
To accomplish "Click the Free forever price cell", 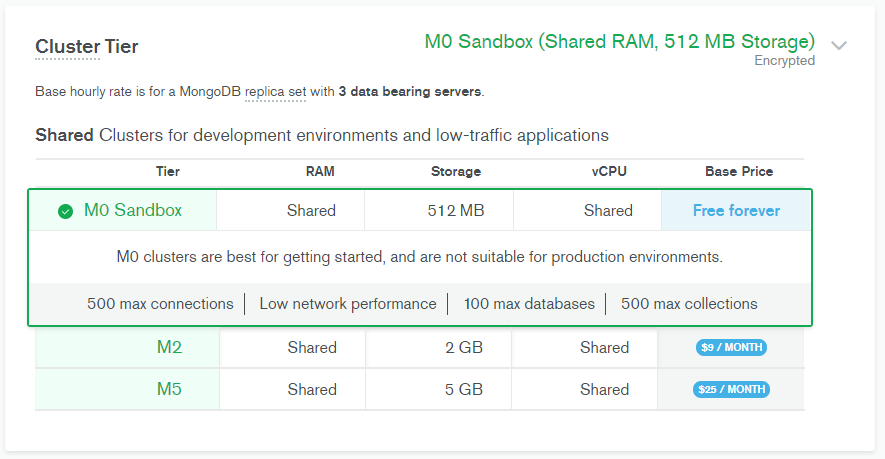I will (736, 211).
